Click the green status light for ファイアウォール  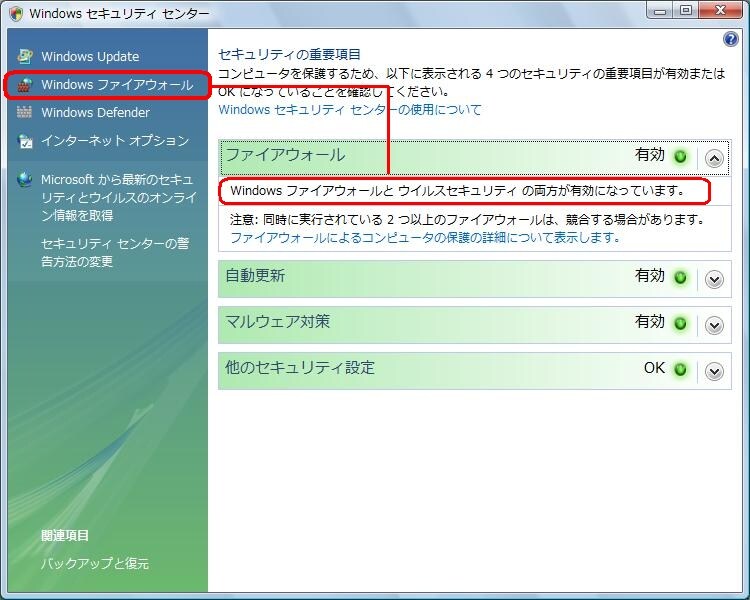pos(680,156)
